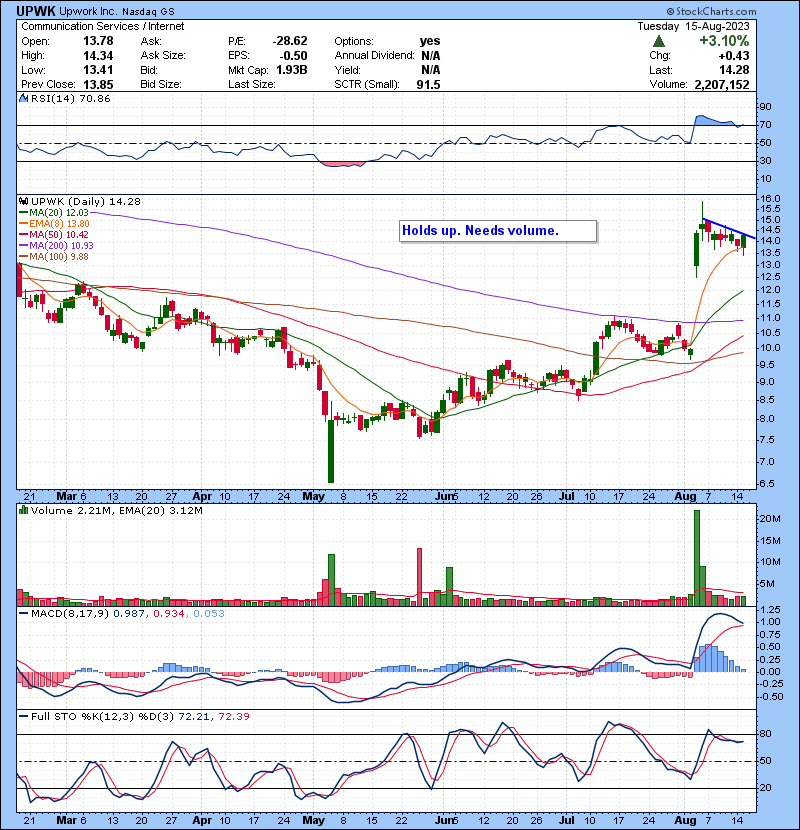Image resolution: width=800 pixels, height=830 pixels.
Task: Click the MA(100) 9.88 legend entry
Action: click(x=53, y=257)
